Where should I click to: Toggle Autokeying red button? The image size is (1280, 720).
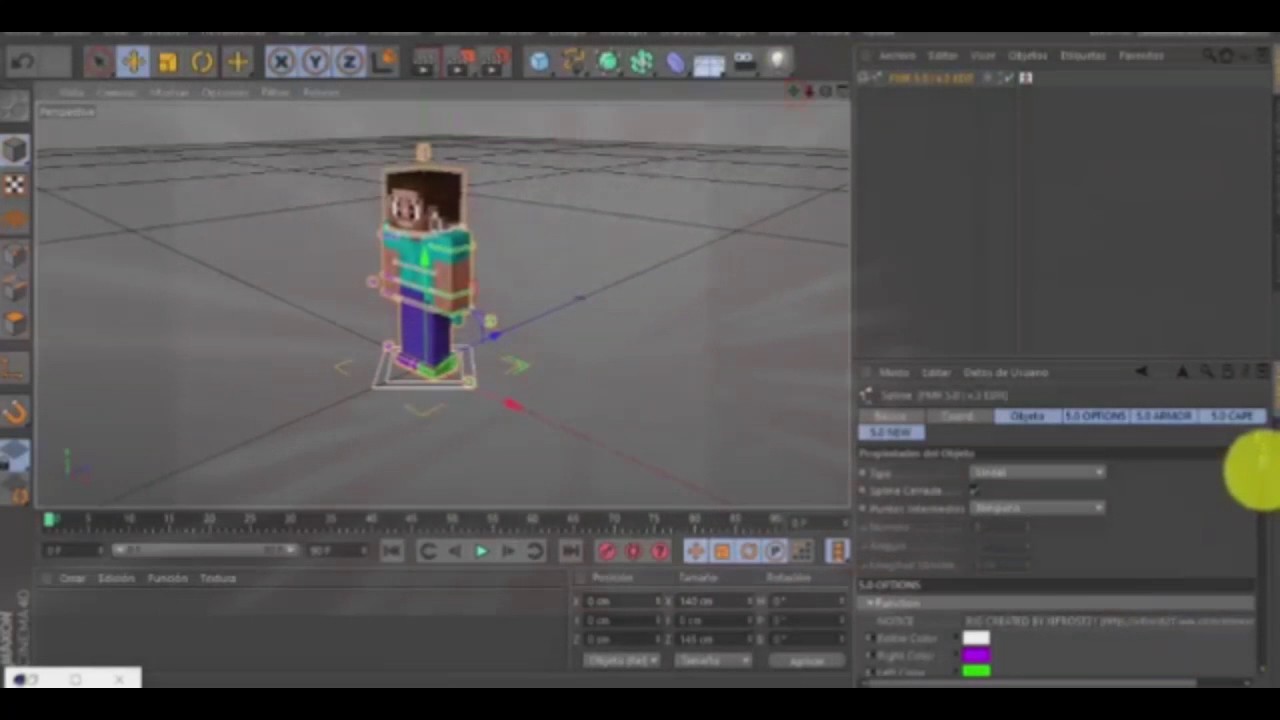(633, 551)
